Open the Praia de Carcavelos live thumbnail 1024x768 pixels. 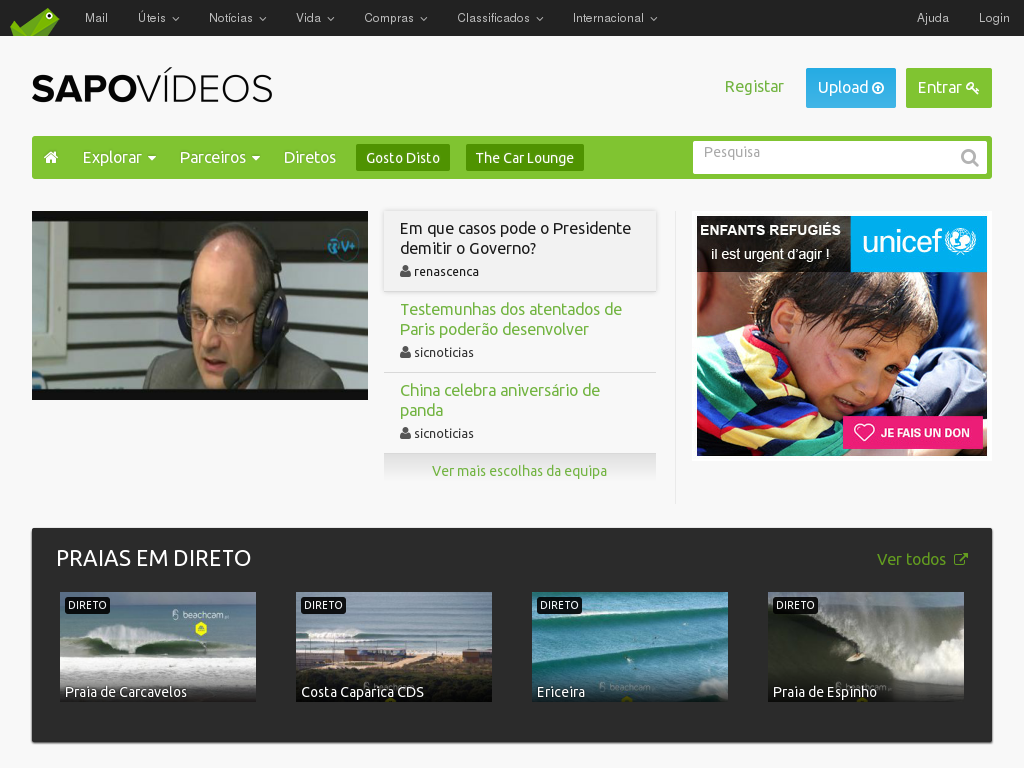pyautogui.click(x=157, y=647)
